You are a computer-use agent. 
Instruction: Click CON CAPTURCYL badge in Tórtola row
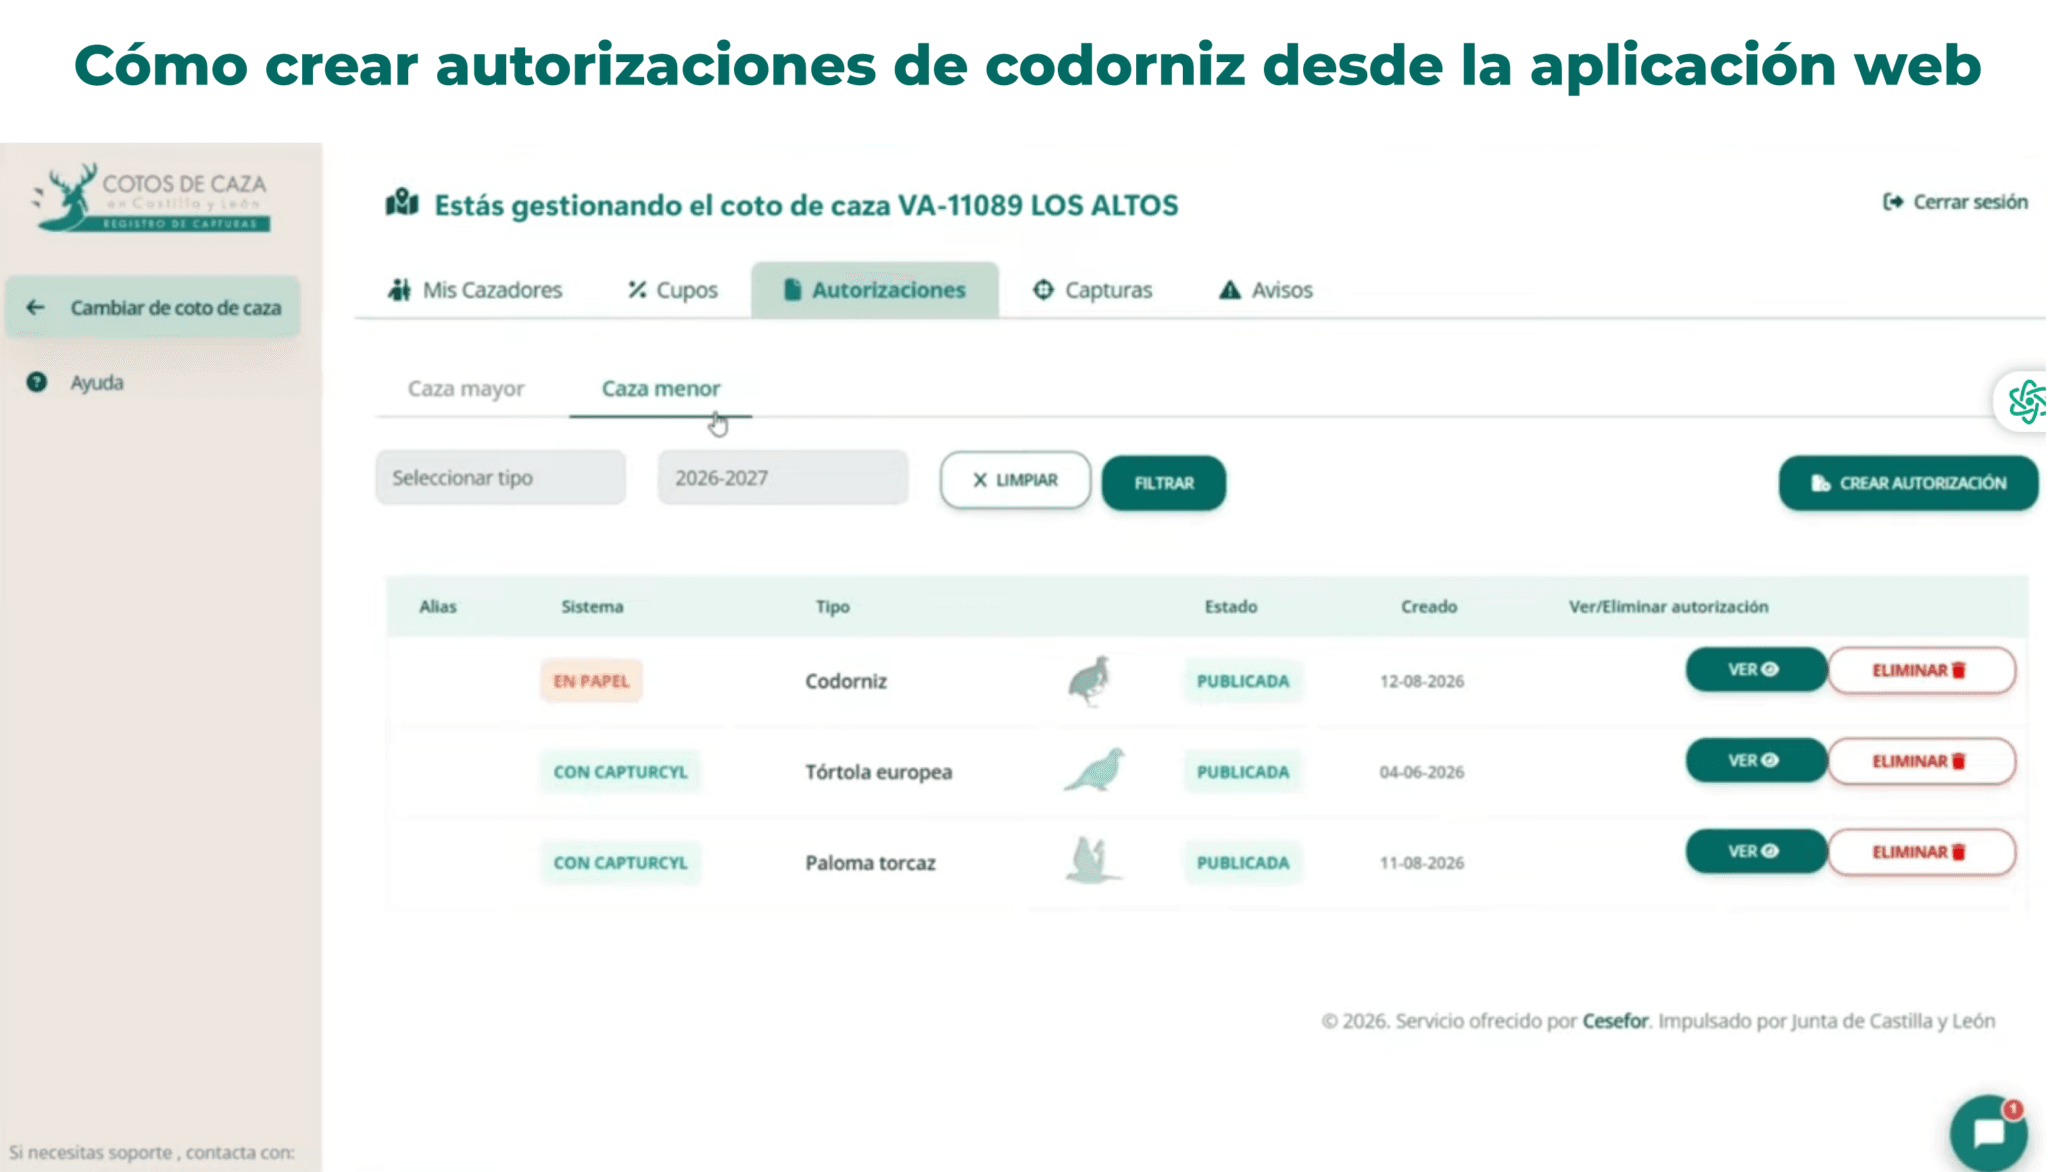click(x=620, y=772)
